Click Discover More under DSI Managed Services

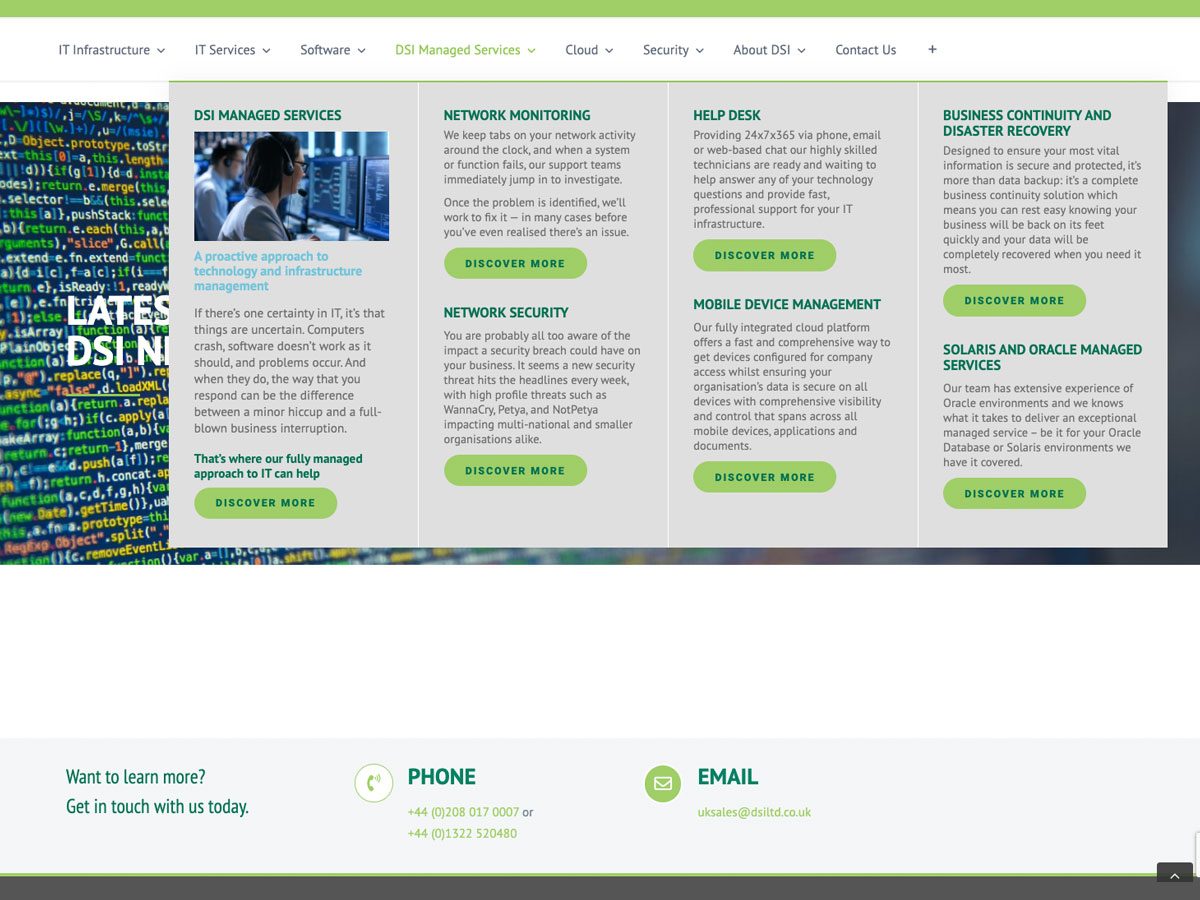click(x=265, y=503)
